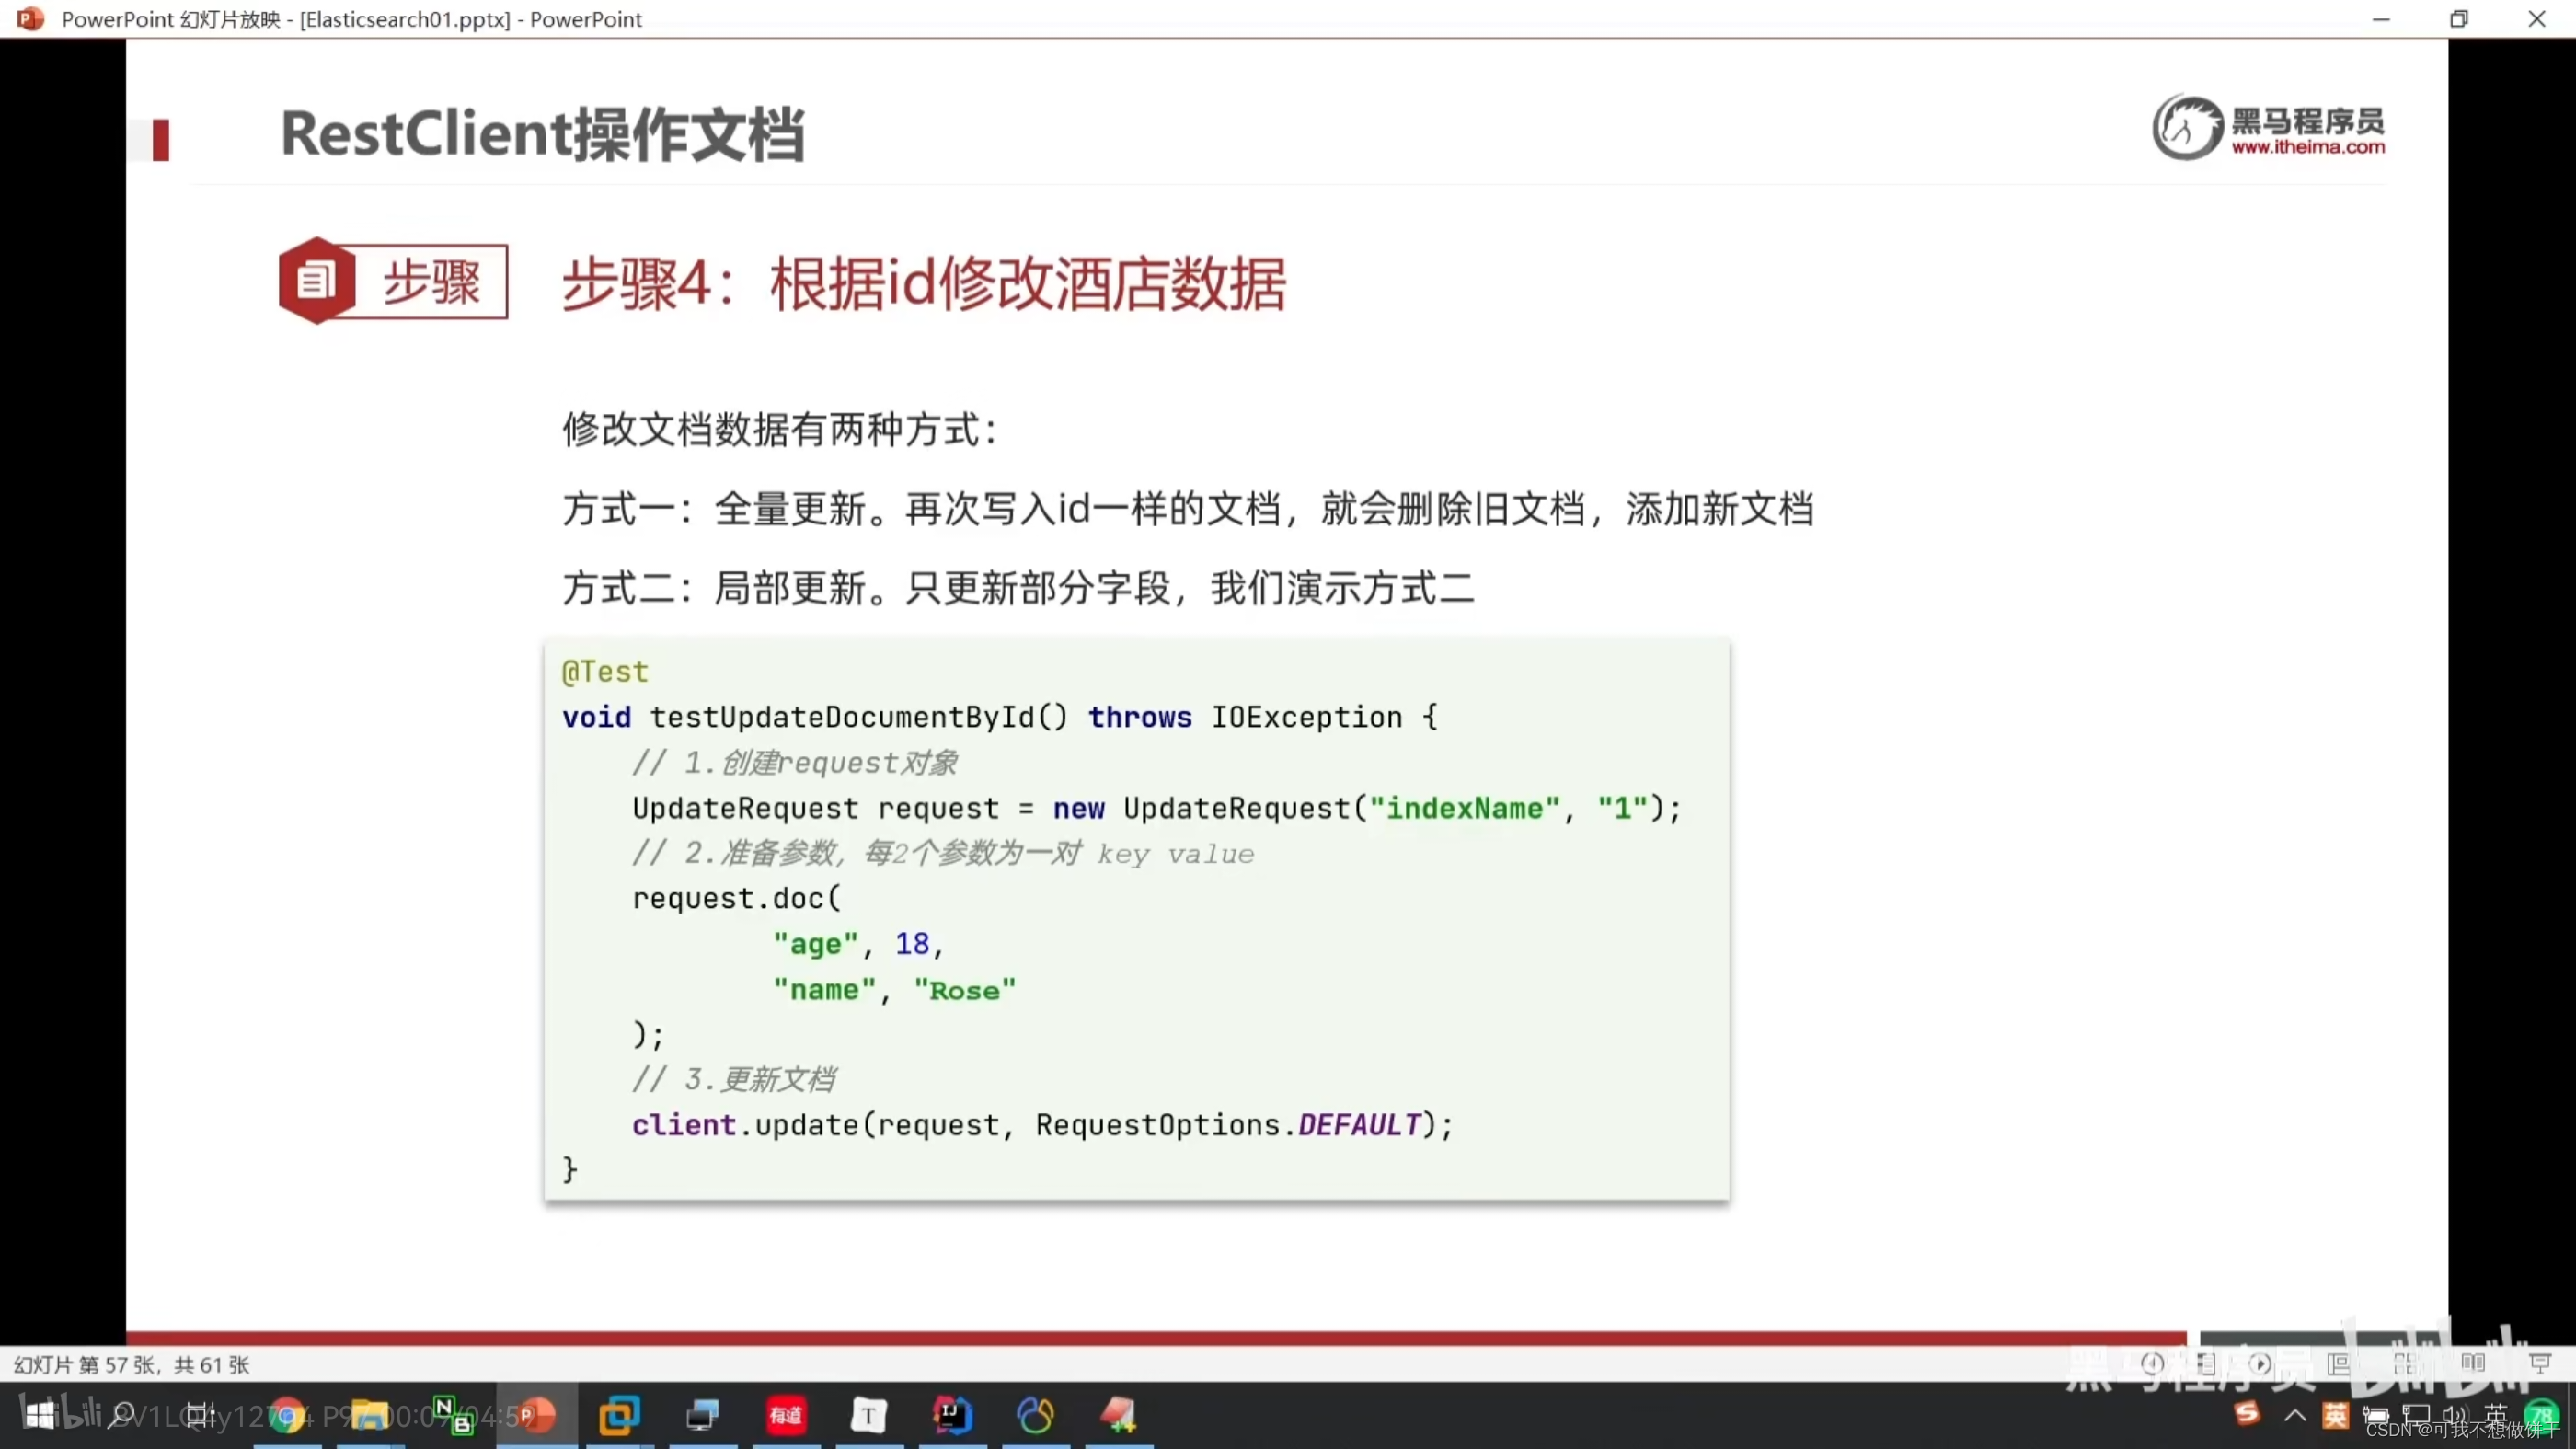Go to previous slide arrow in status bar
Screen dimensions: 2576x1449
tap(2152, 1364)
